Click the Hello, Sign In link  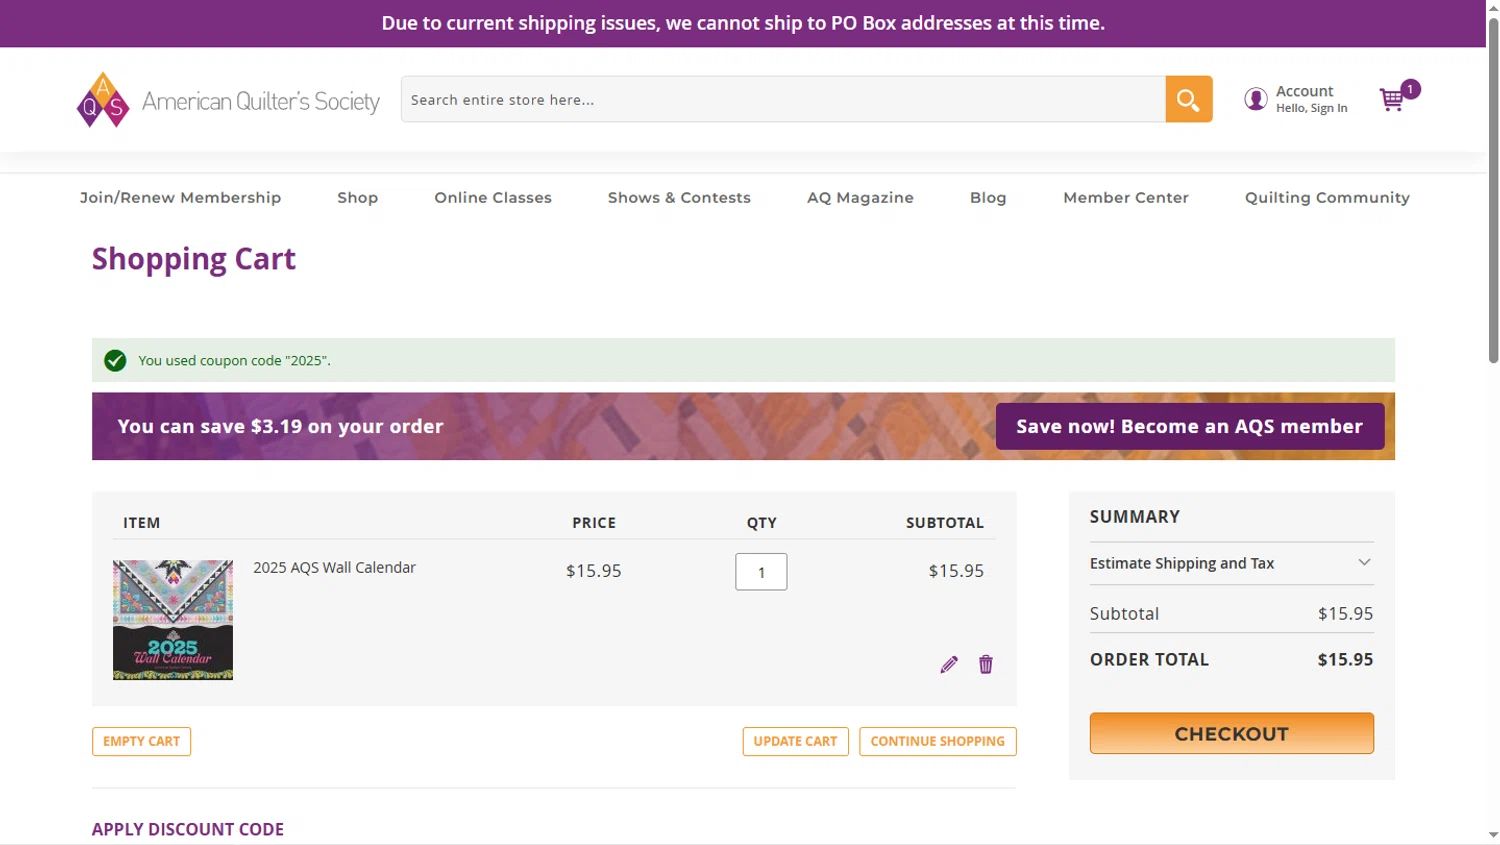(x=1311, y=108)
